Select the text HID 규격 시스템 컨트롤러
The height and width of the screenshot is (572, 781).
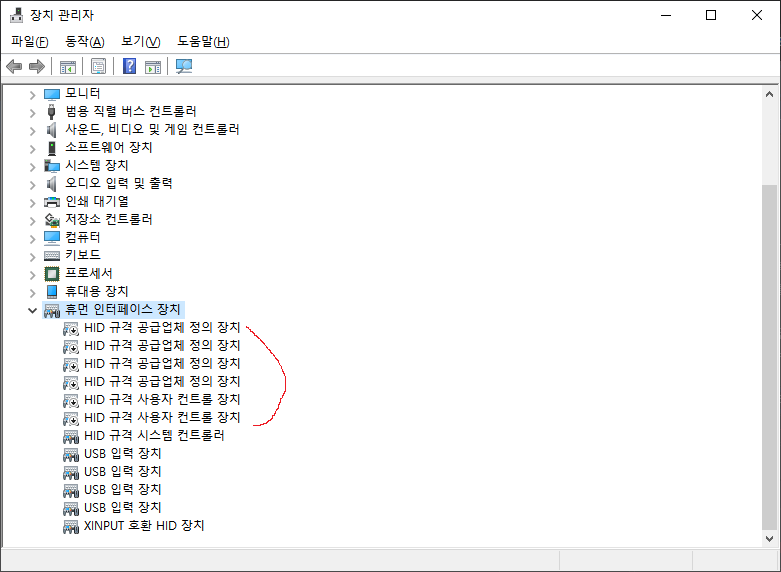154,435
